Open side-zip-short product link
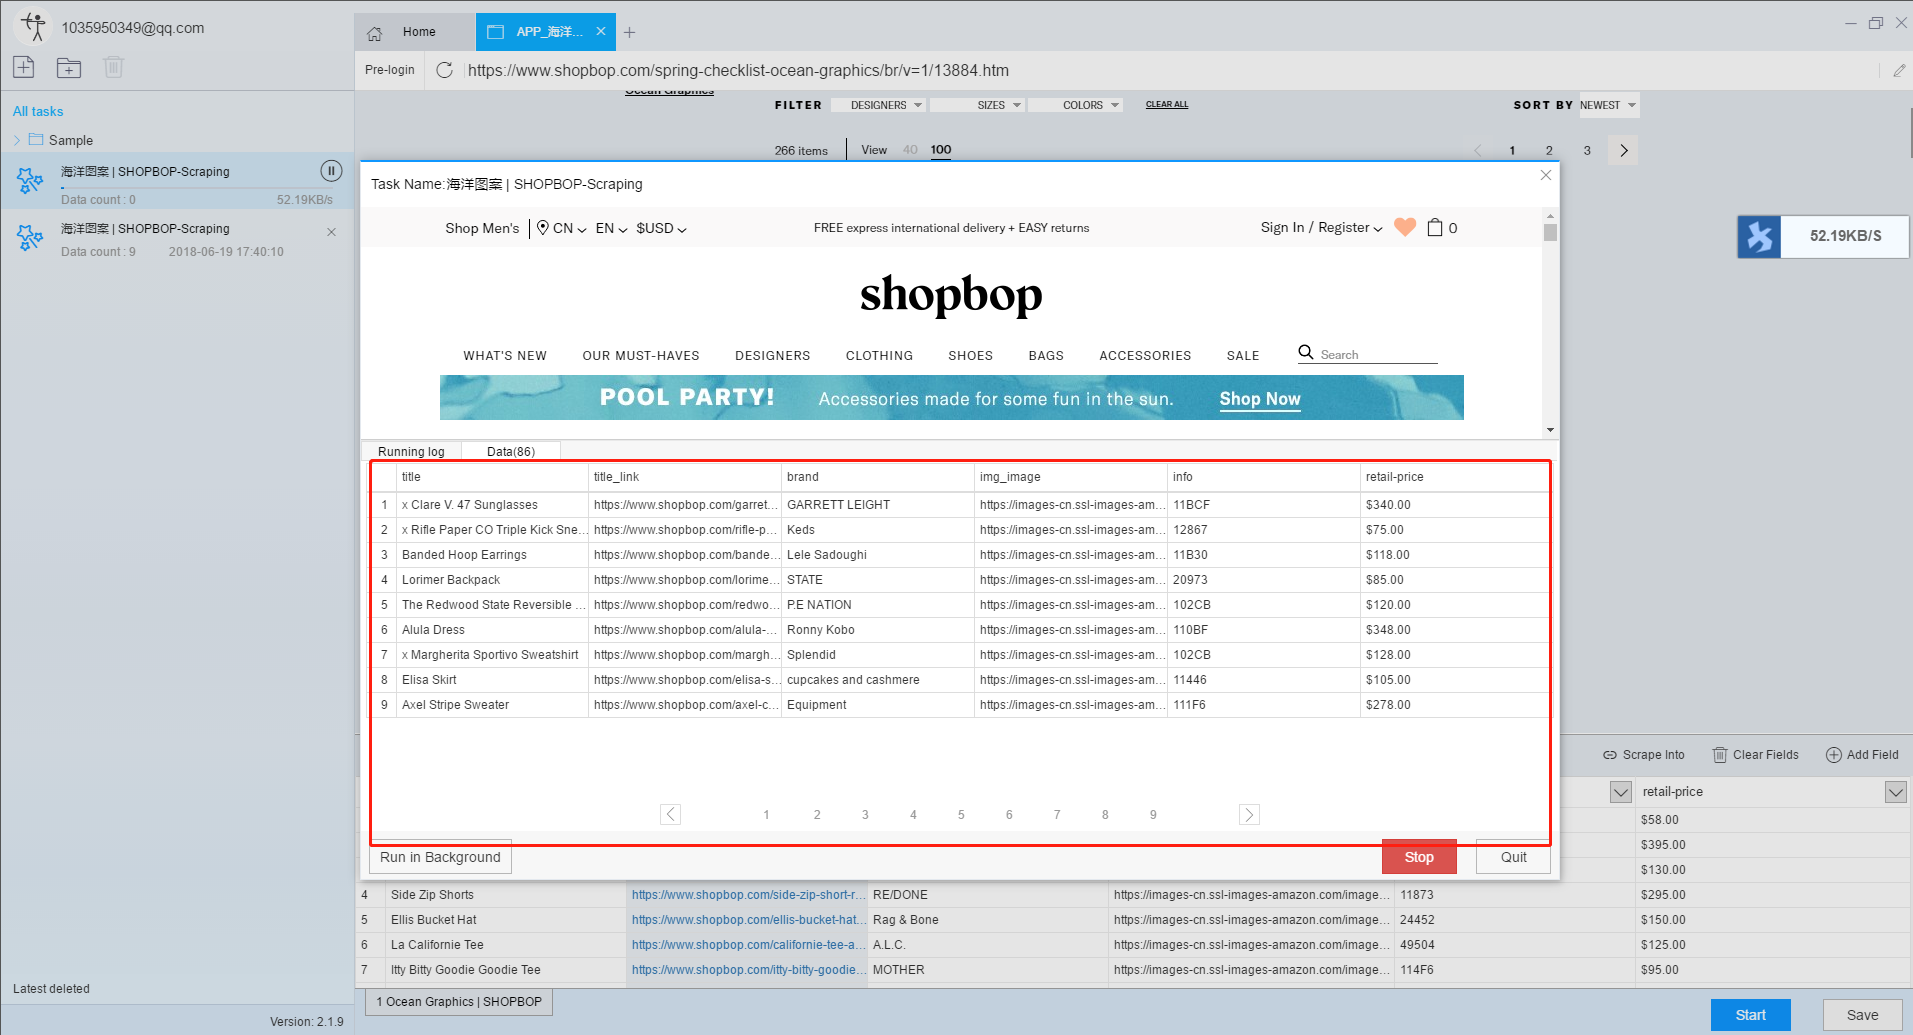Image resolution: width=1913 pixels, height=1035 pixels. click(748, 895)
